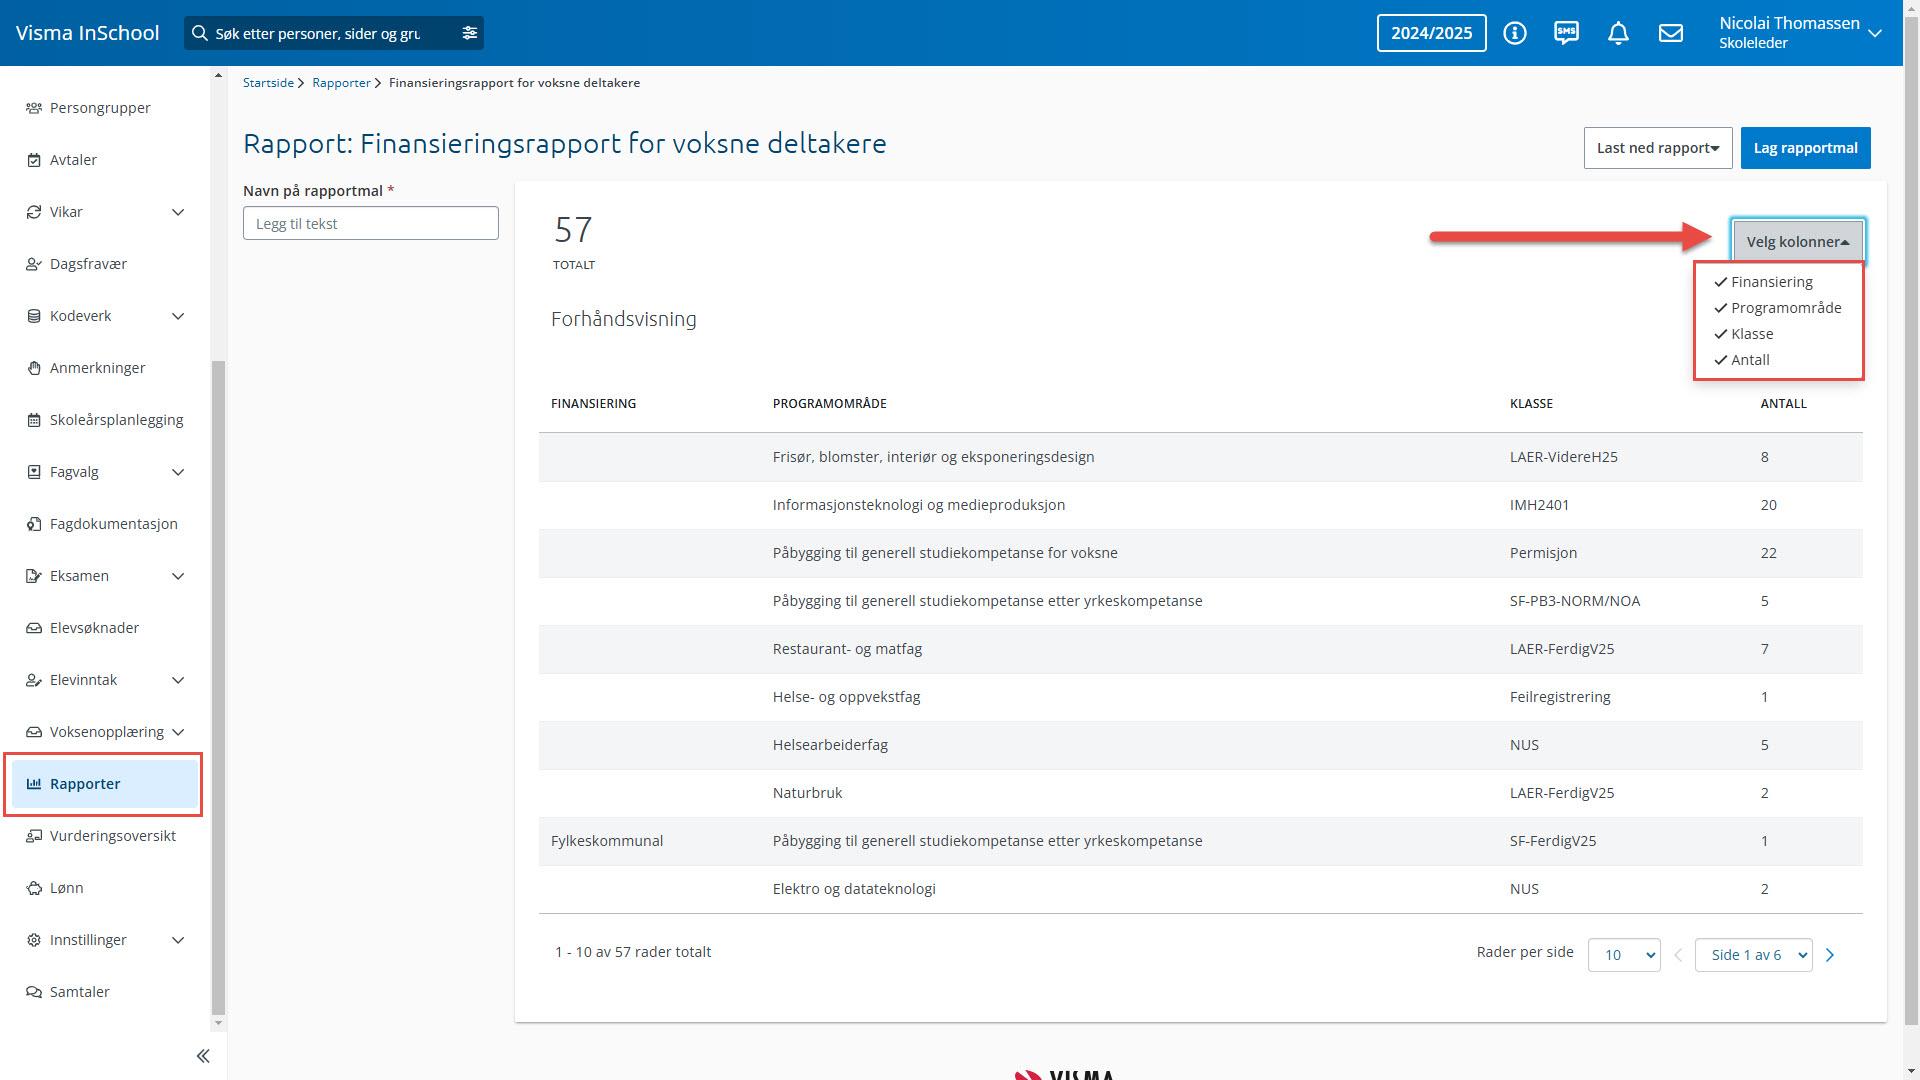Open Dagsfravær in the sidebar
The image size is (1920, 1080).
click(88, 264)
